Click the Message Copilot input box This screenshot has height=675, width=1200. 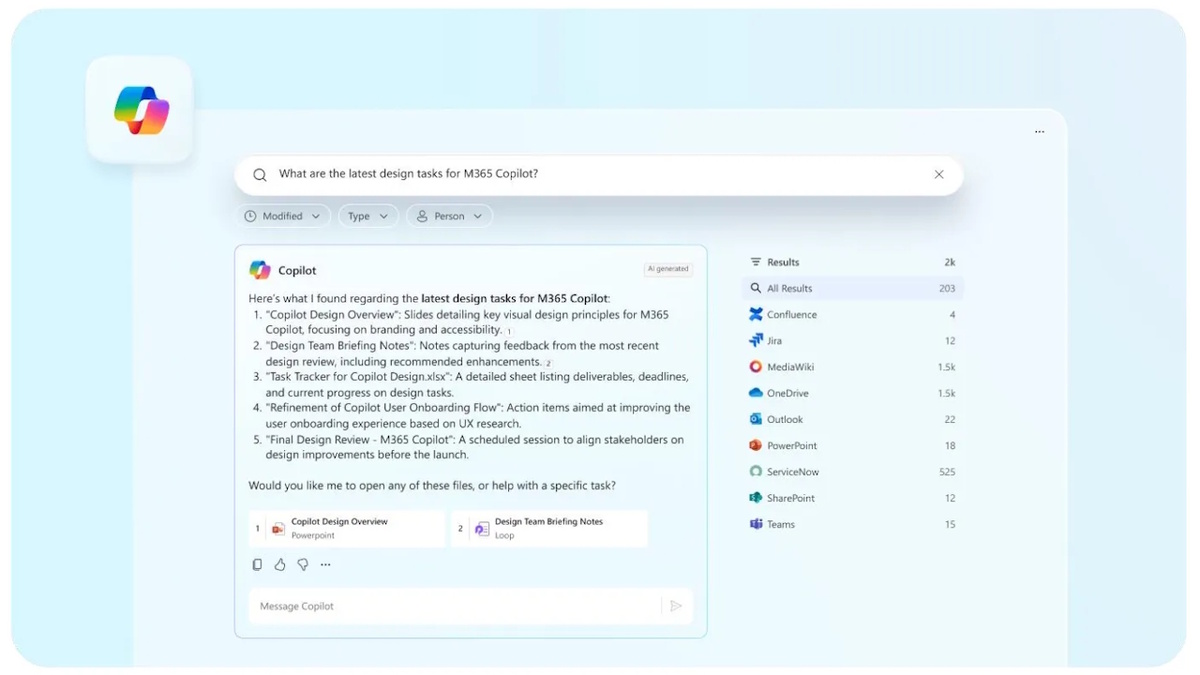(x=455, y=606)
